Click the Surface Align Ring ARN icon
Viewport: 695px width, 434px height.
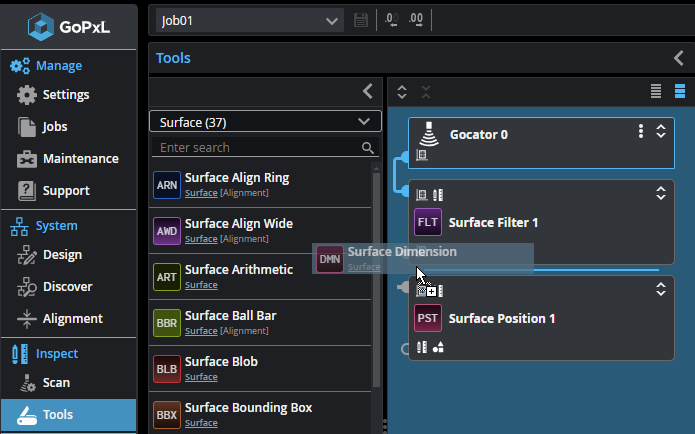(x=167, y=185)
